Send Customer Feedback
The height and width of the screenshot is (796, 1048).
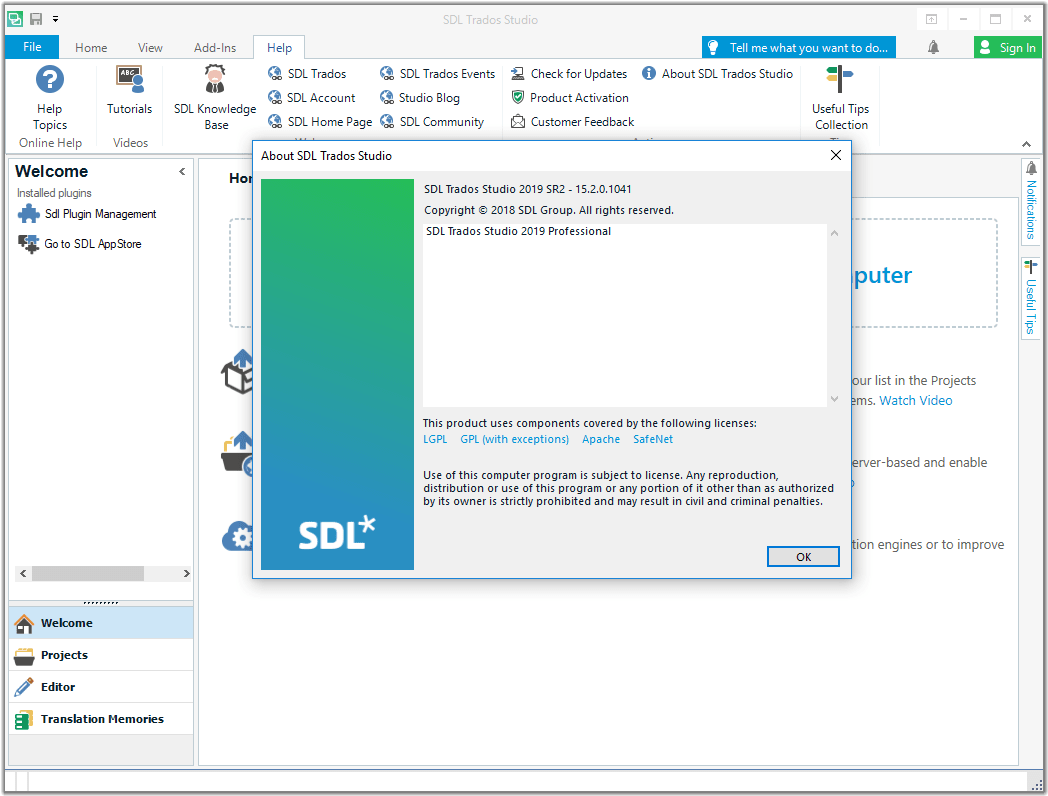click(x=572, y=121)
